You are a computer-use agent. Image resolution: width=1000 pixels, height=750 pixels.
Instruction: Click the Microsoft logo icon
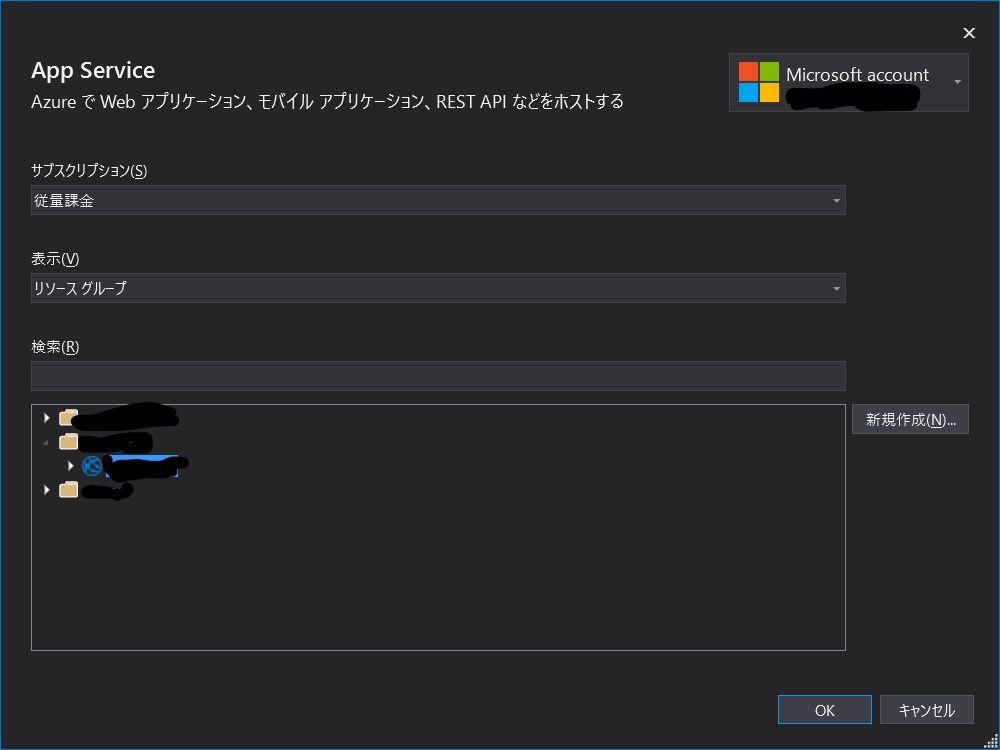(759, 82)
